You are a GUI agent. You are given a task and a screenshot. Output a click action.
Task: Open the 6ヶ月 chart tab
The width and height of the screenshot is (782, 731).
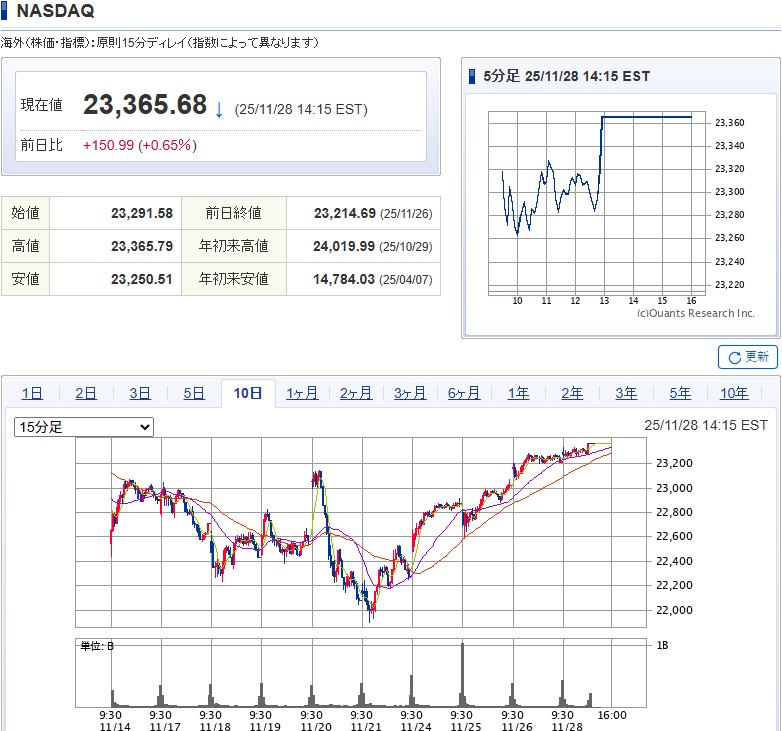click(x=464, y=394)
